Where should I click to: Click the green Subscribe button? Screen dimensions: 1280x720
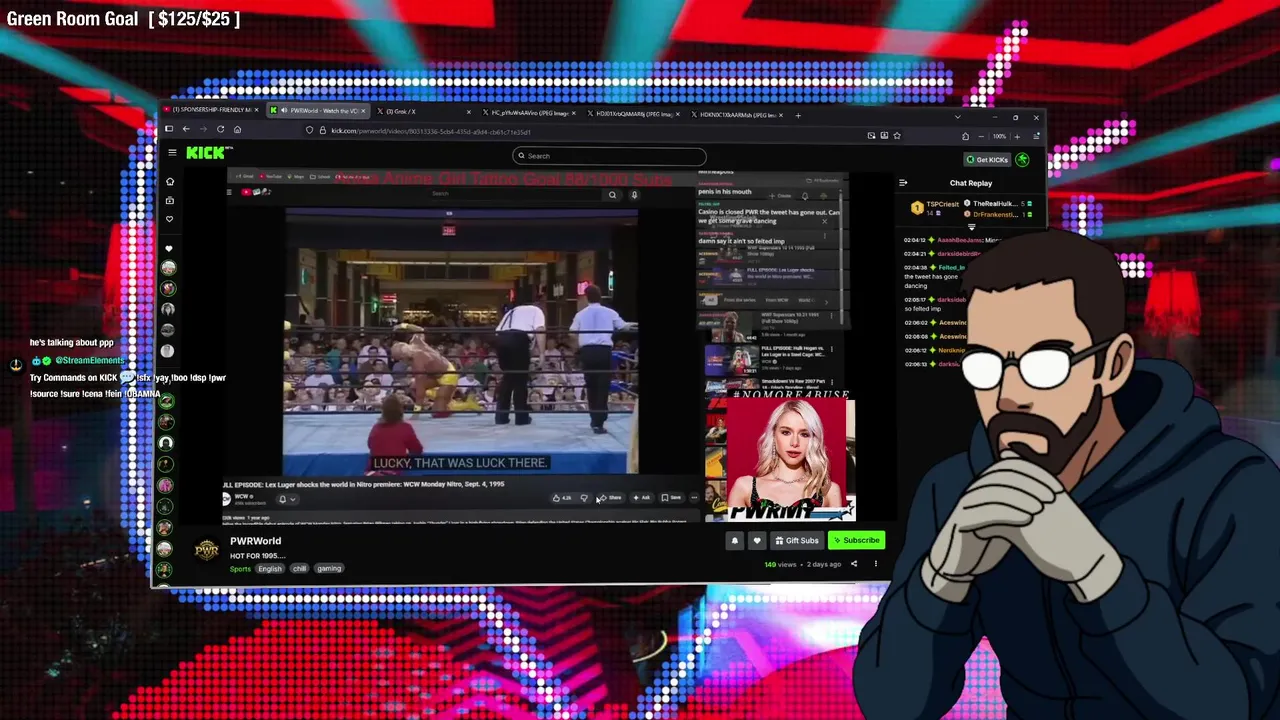click(857, 540)
